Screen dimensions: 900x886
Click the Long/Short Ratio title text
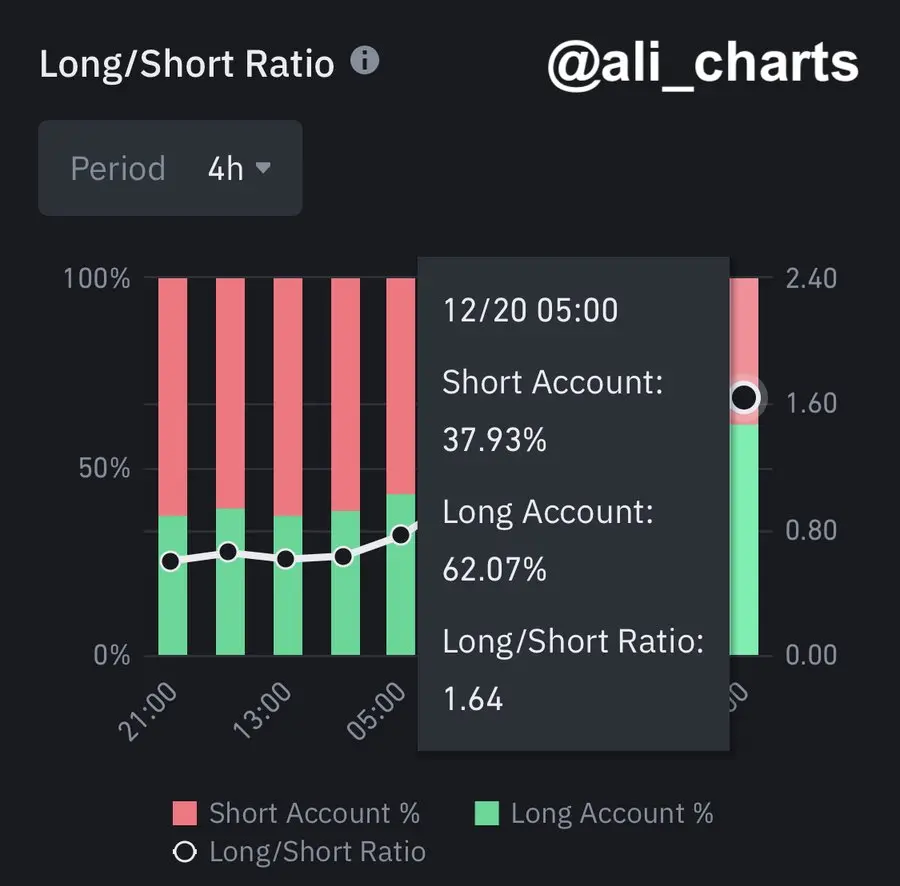186,64
